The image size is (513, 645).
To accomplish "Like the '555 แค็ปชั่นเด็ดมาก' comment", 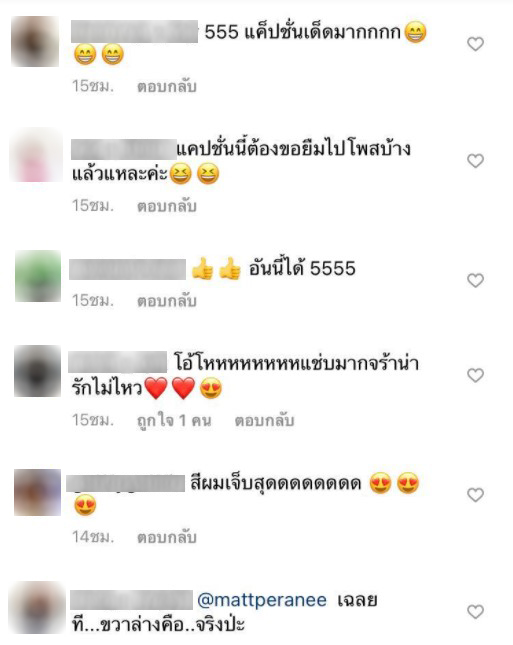I will point(476,44).
